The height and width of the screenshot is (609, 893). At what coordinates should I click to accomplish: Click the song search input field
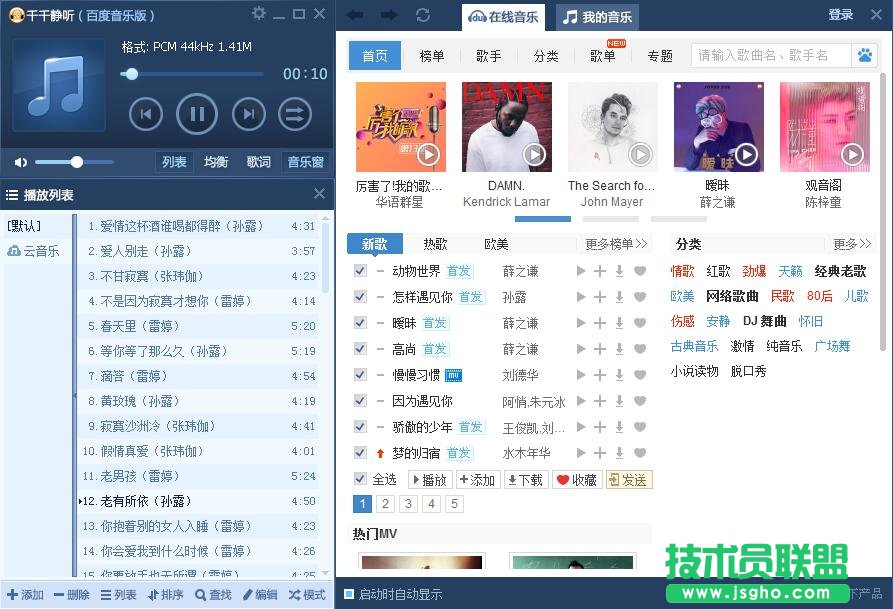point(771,55)
